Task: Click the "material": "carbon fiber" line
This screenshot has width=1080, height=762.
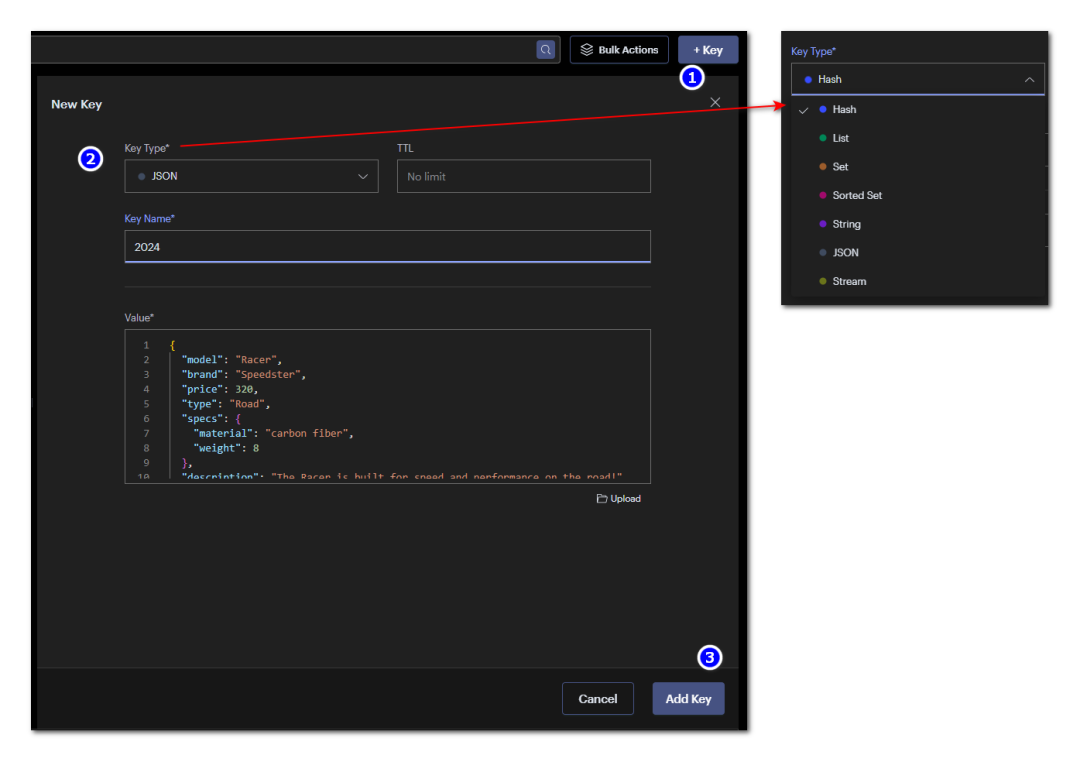Action: (x=273, y=433)
